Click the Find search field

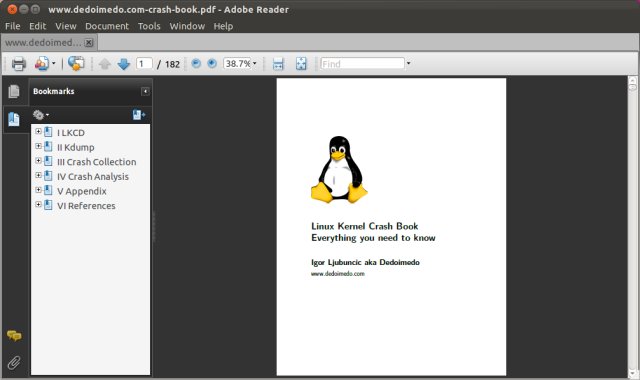click(362, 64)
